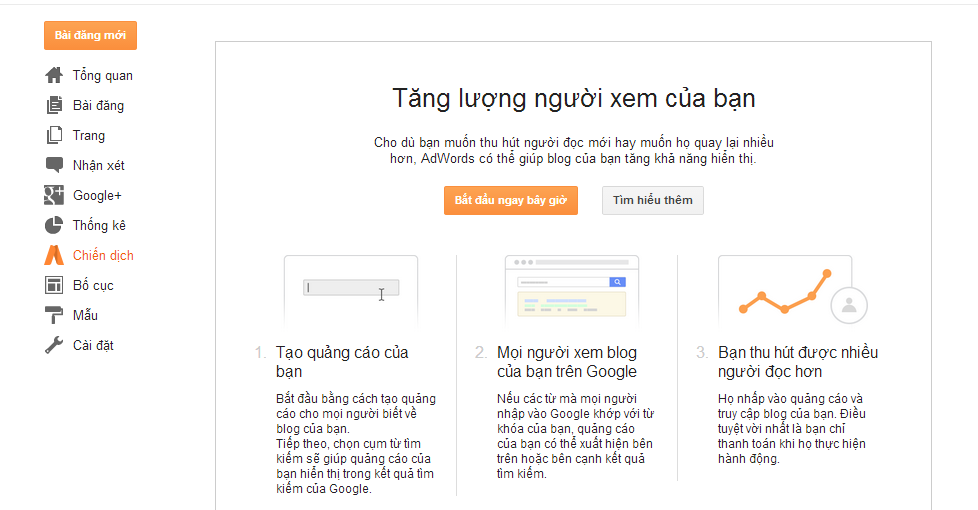Click the layout grid icon beside Bố cục
This screenshot has height=510, width=978.
[x=54, y=285]
